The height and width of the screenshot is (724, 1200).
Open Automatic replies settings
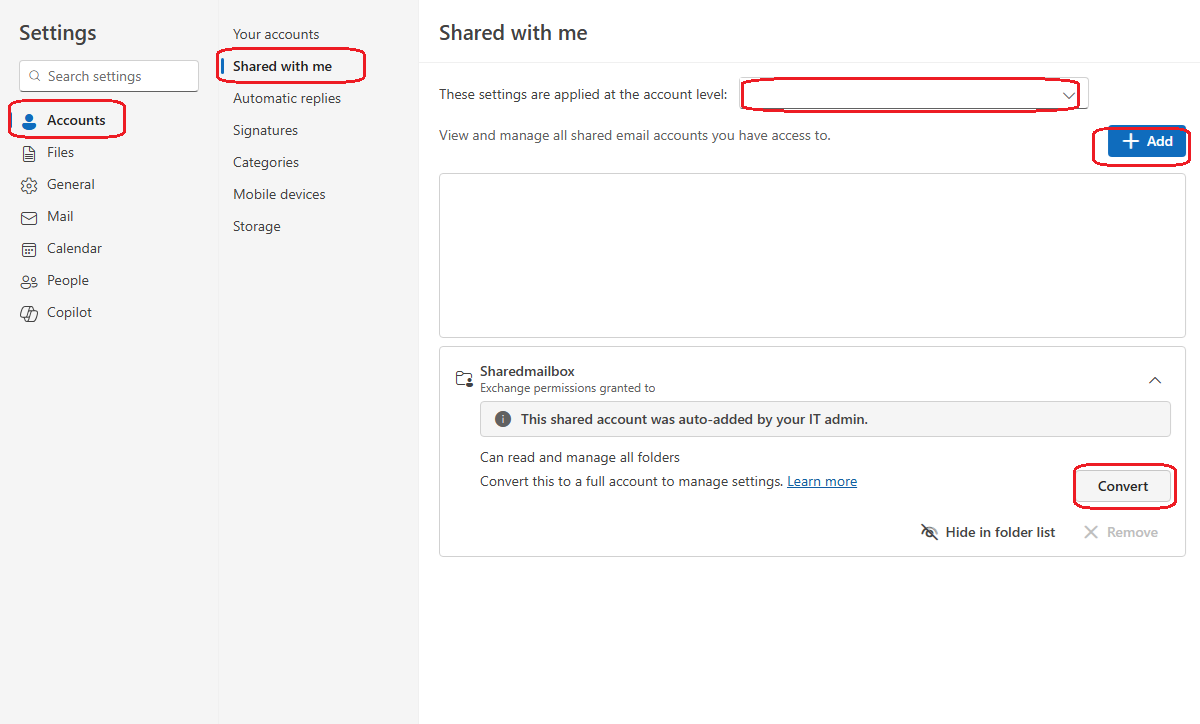pyautogui.click(x=287, y=98)
